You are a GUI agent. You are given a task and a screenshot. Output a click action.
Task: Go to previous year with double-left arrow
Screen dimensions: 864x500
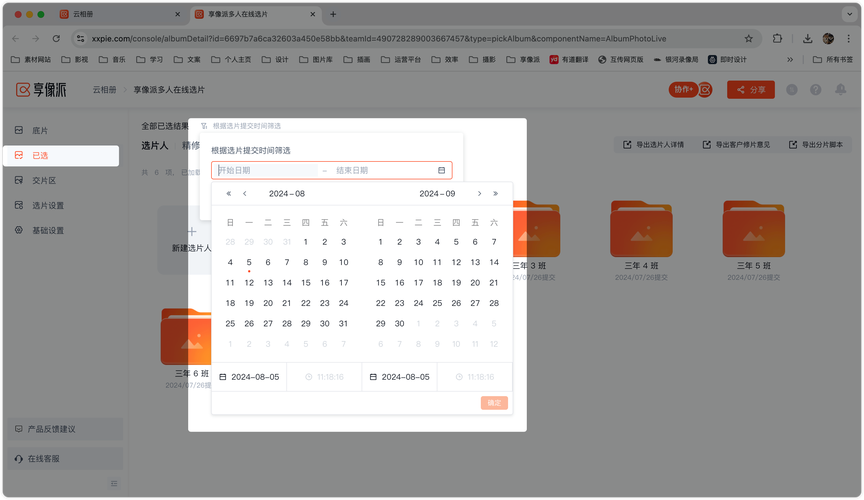(x=229, y=194)
